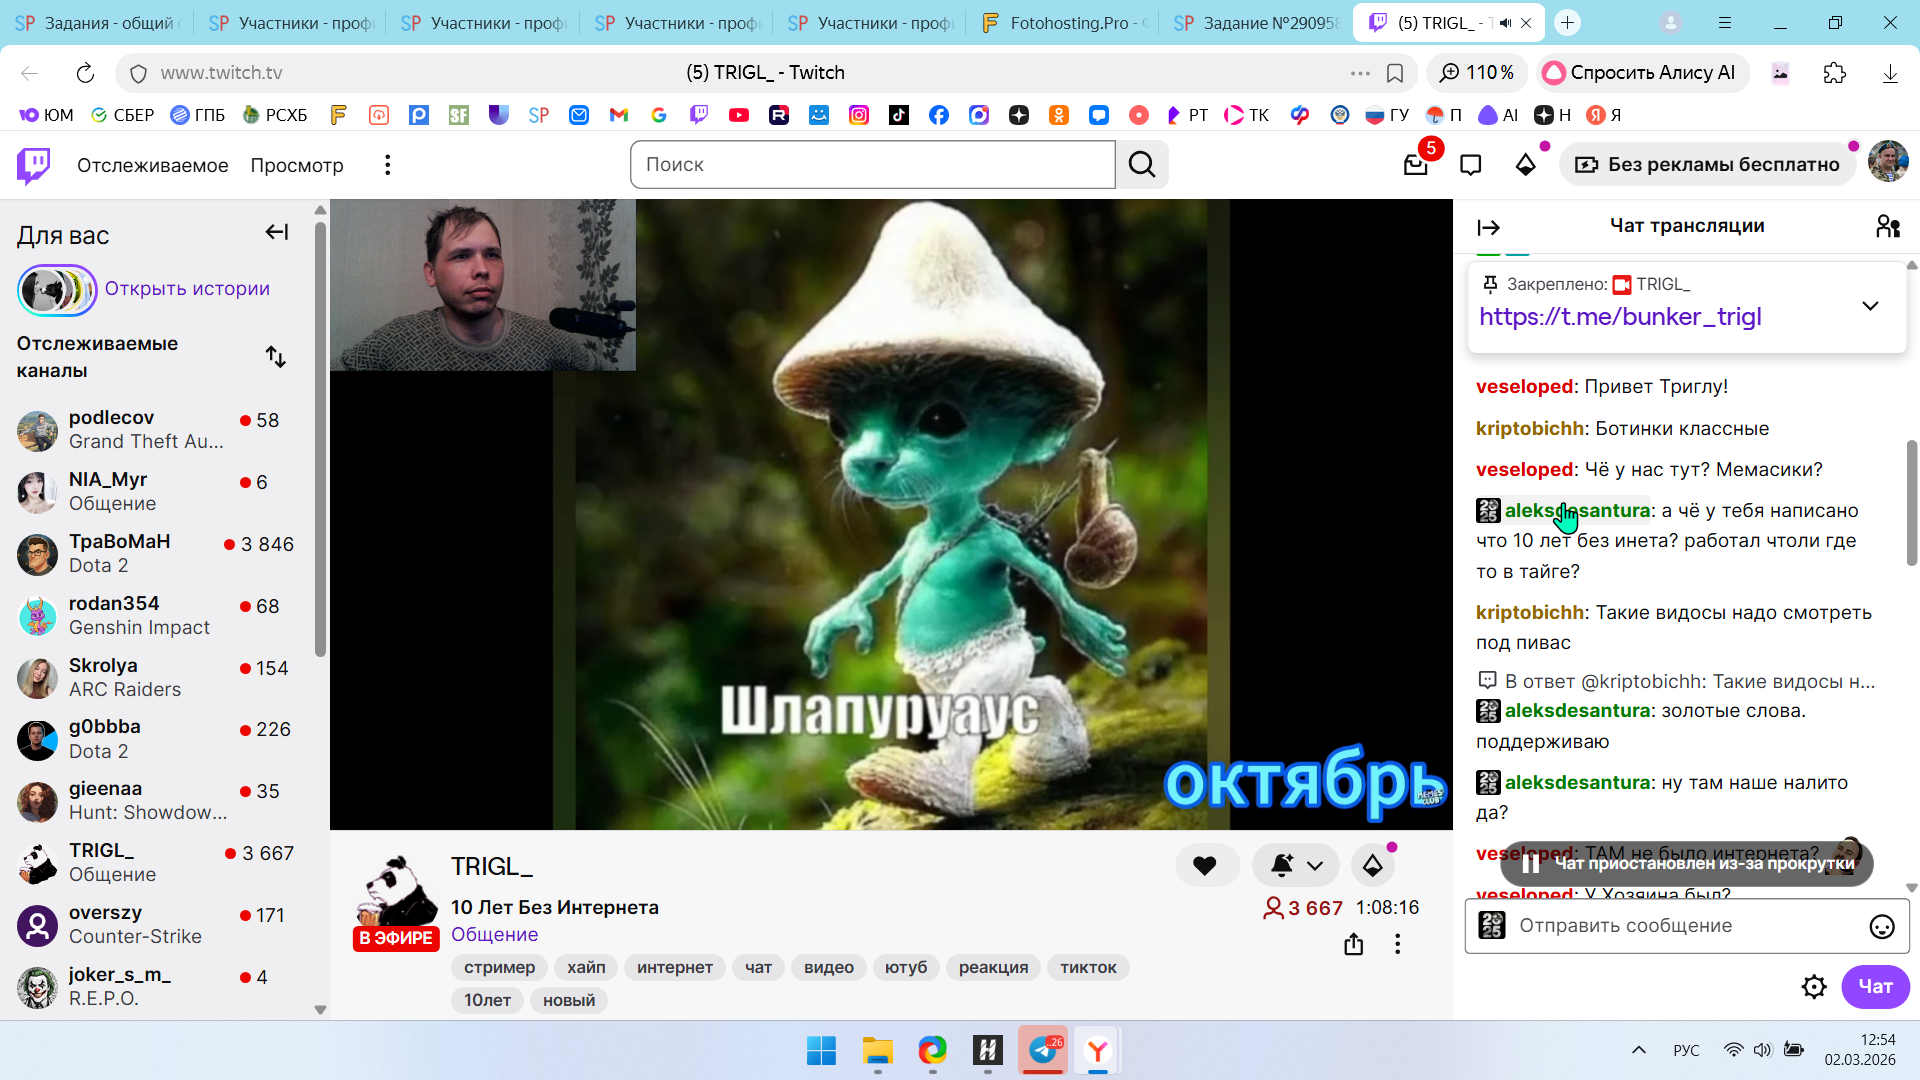Viewport: 1920px width, 1080px height.
Task: Open chat community users icon
Action: click(x=1887, y=227)
